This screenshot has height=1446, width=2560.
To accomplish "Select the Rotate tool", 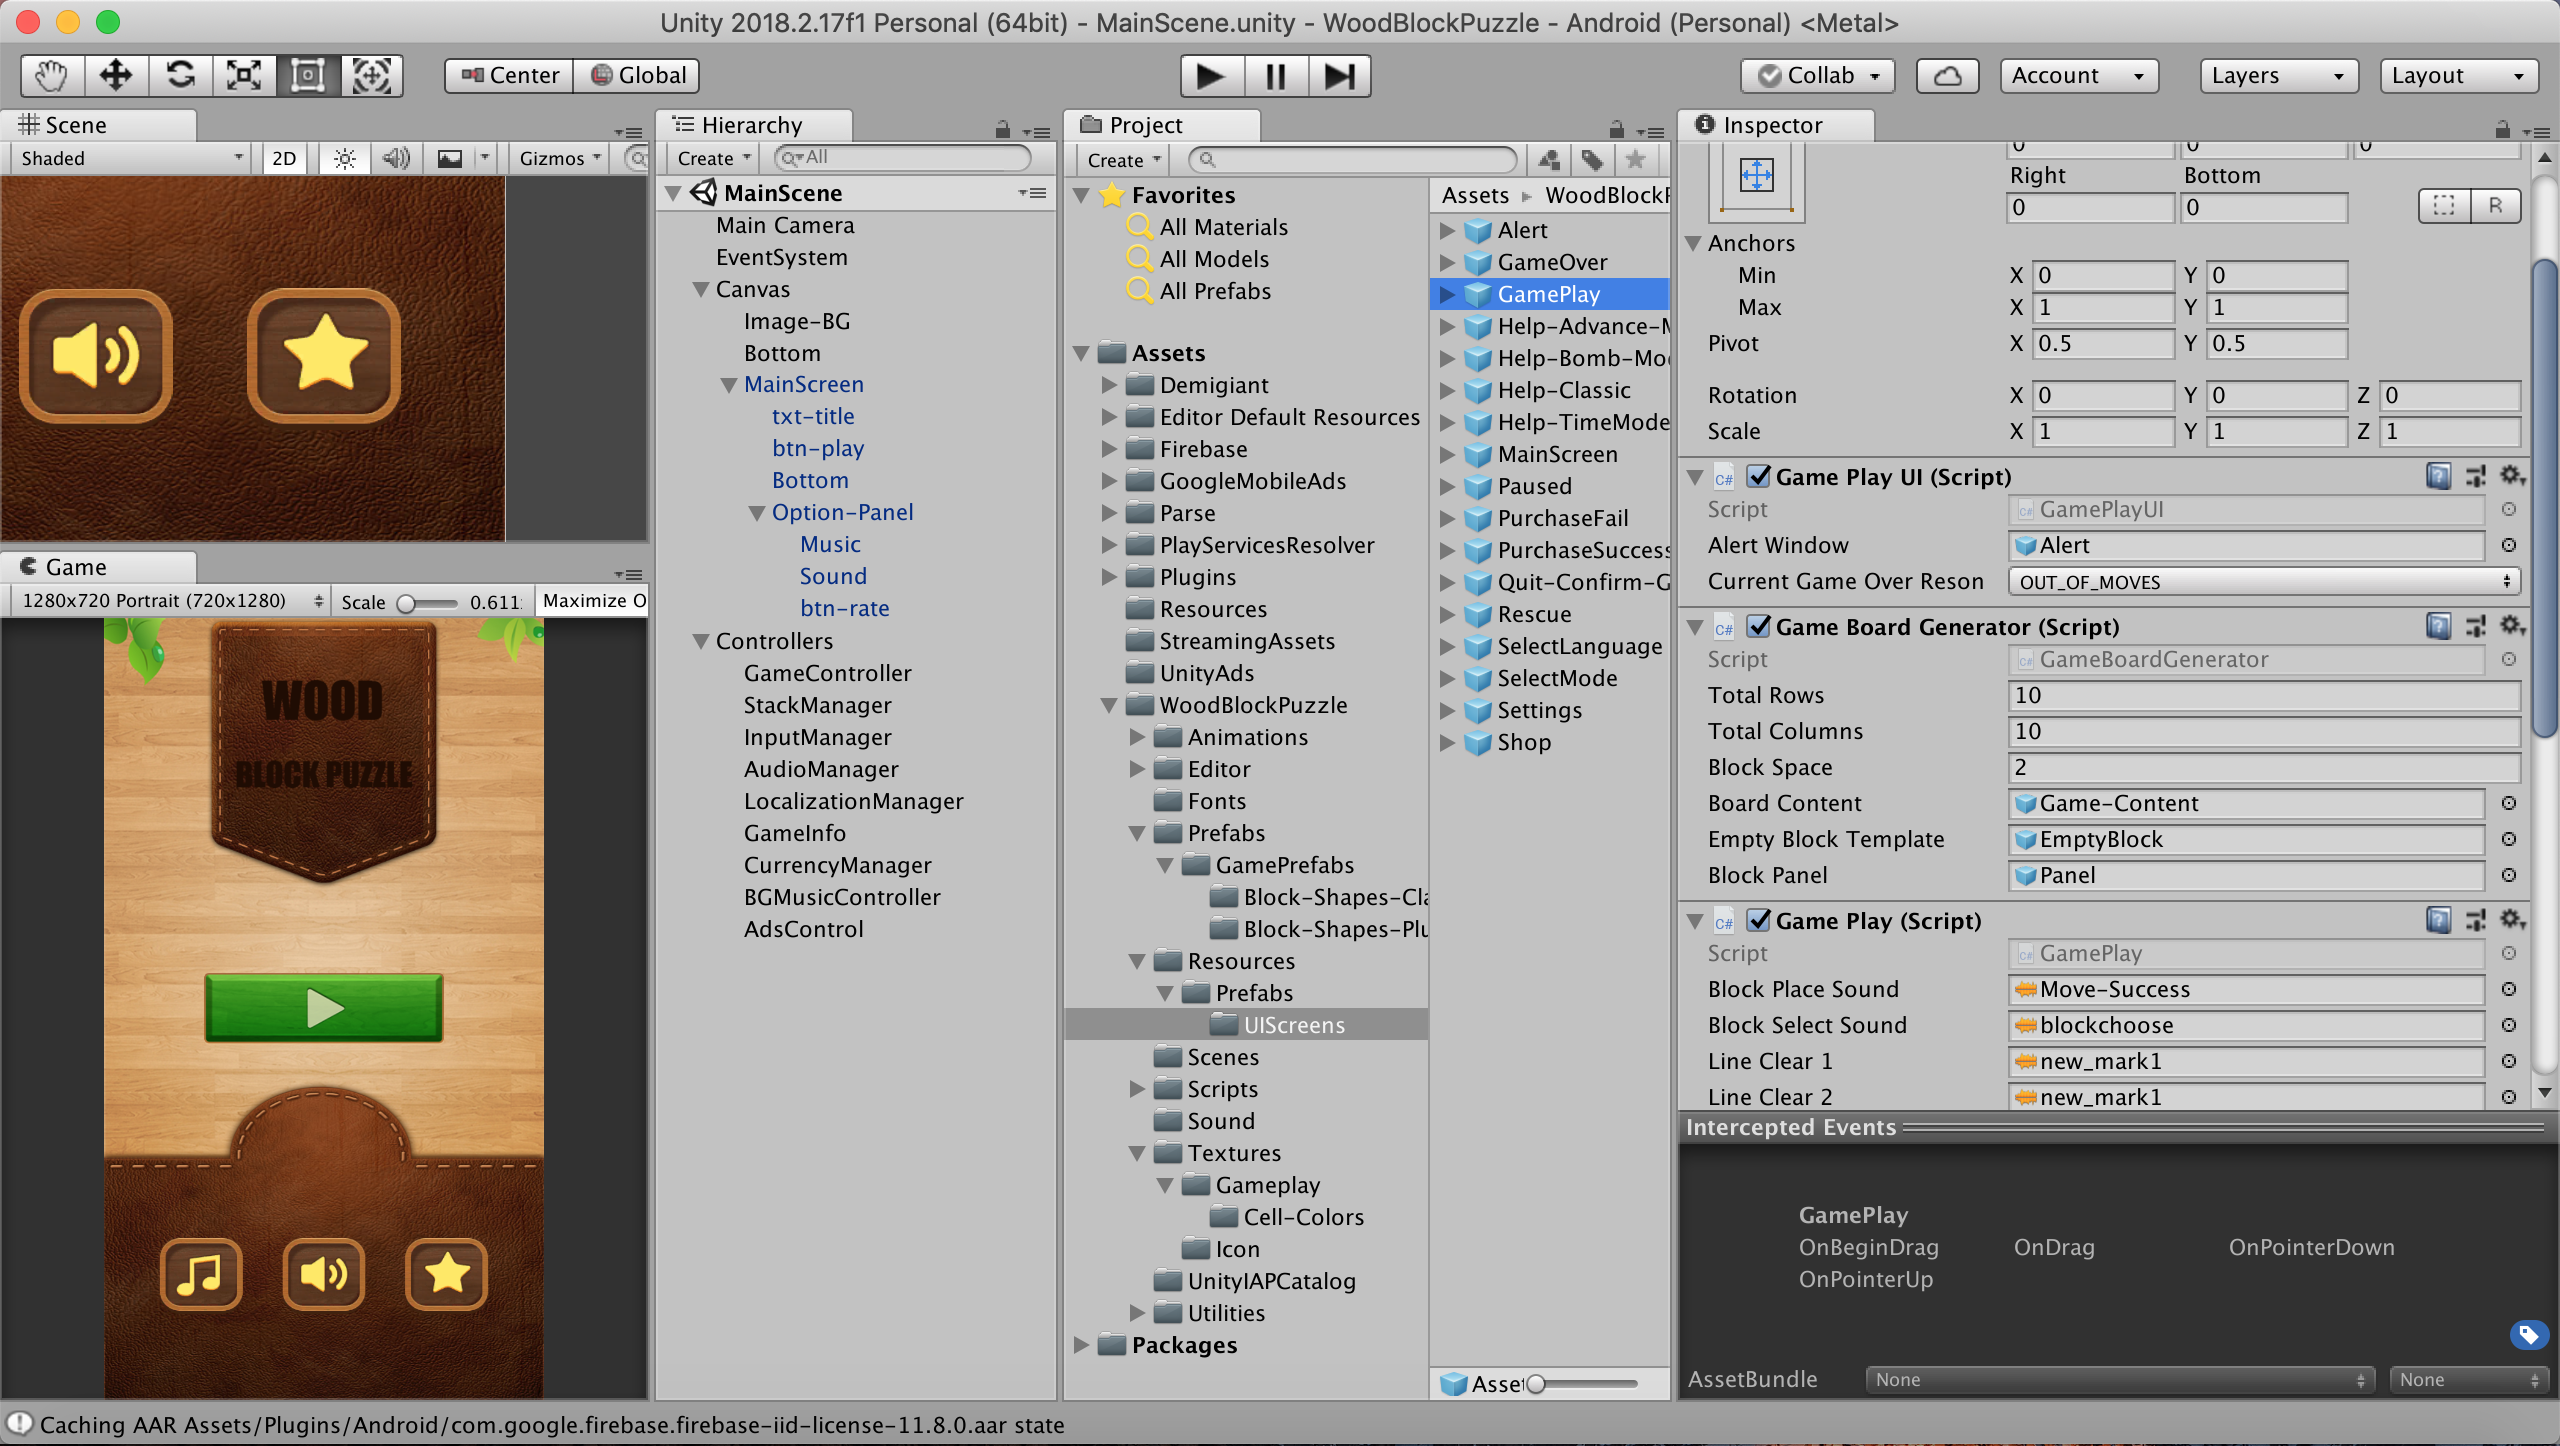I will [x=181, y=75].
